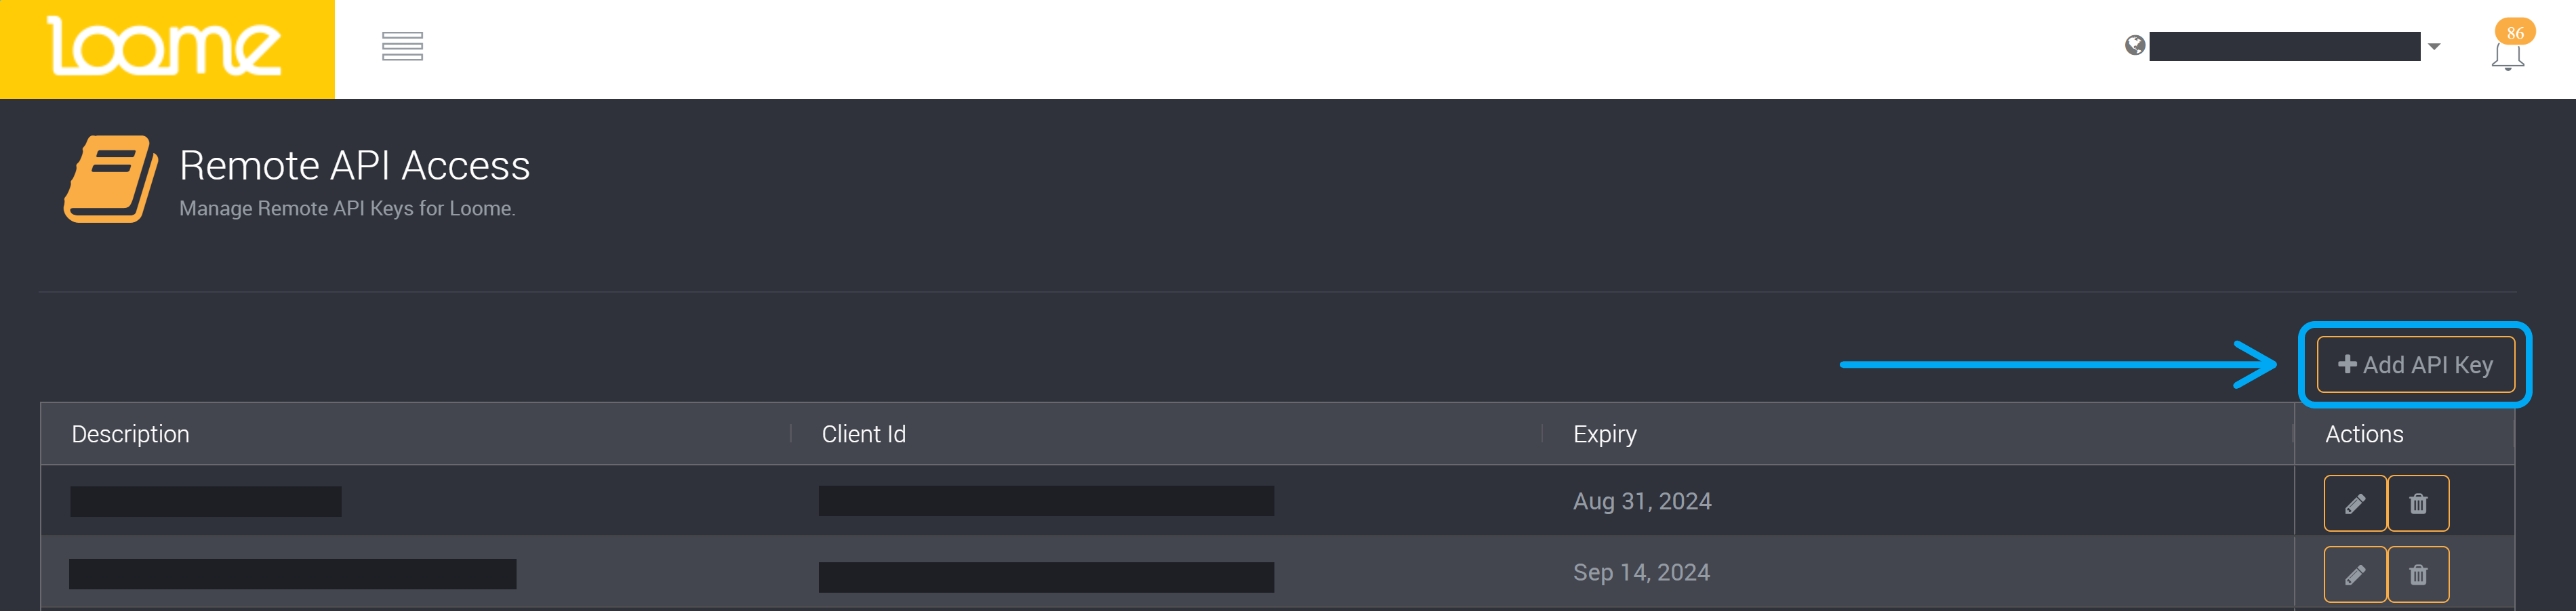Delete the API key expiring Aug 31, 2024
This screenshot has width=2576, height=611.
2417,503
